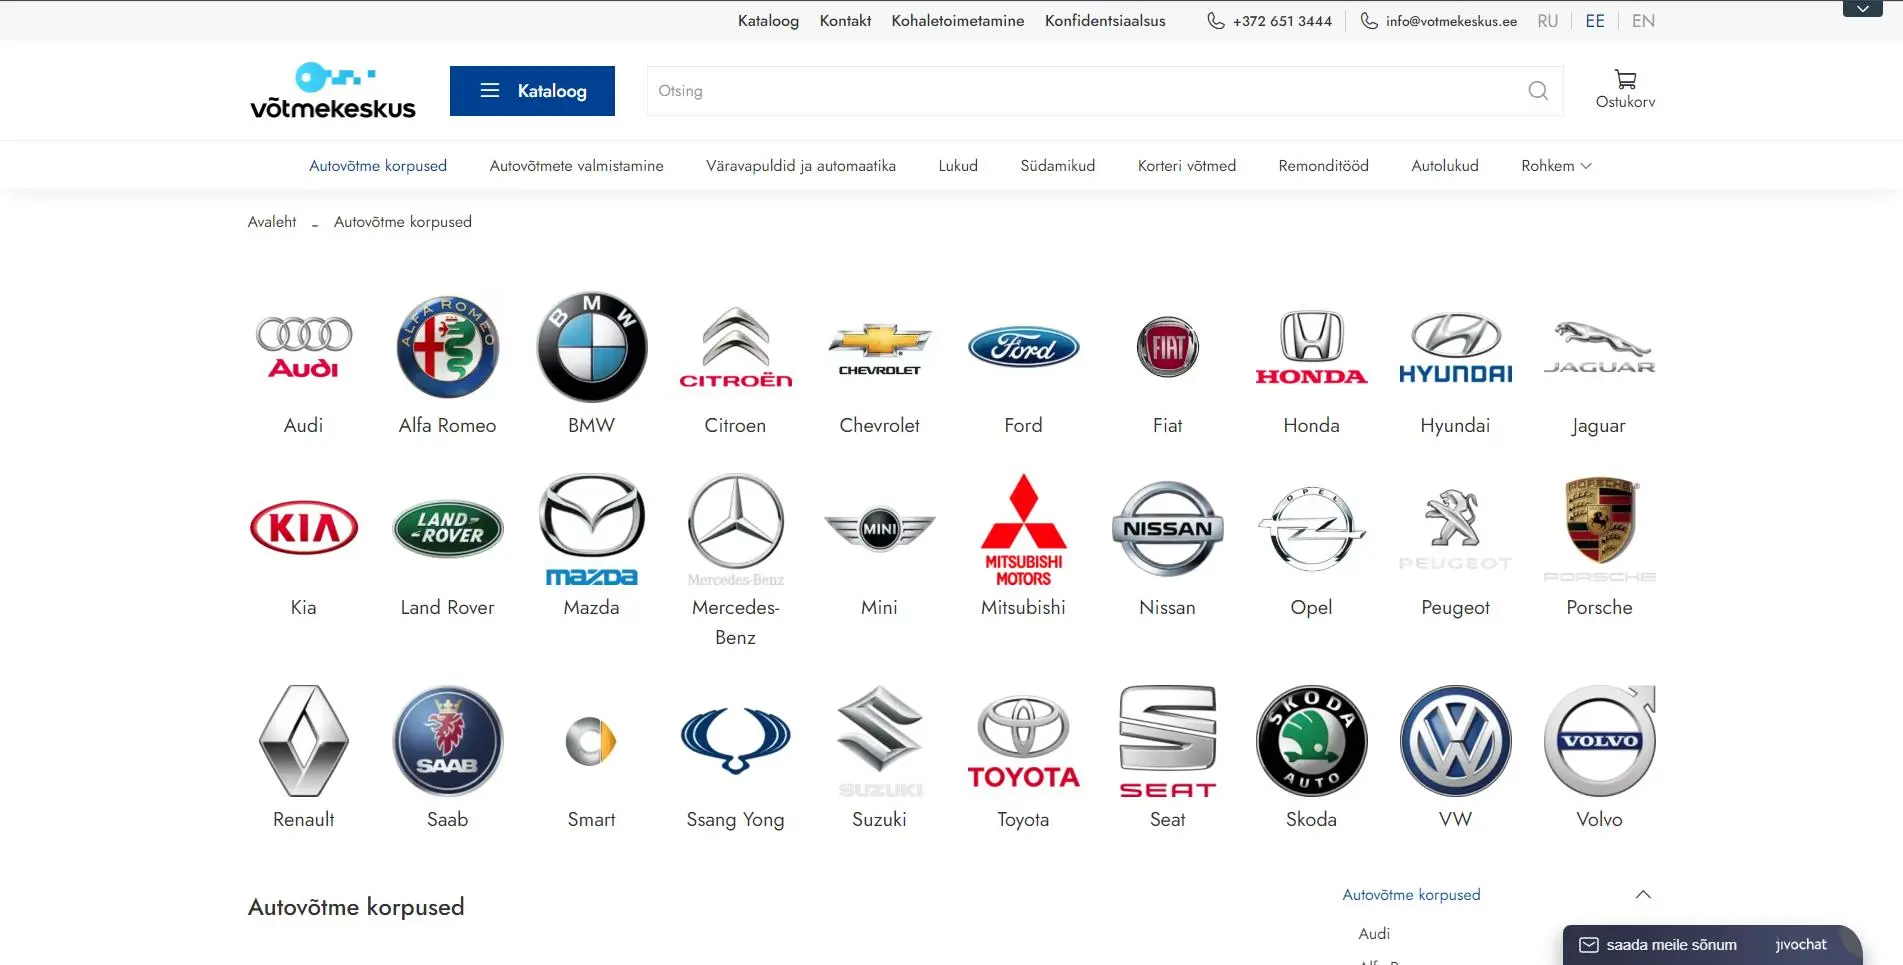
Task: Pick the Smart logo
Action: point(591,741)
